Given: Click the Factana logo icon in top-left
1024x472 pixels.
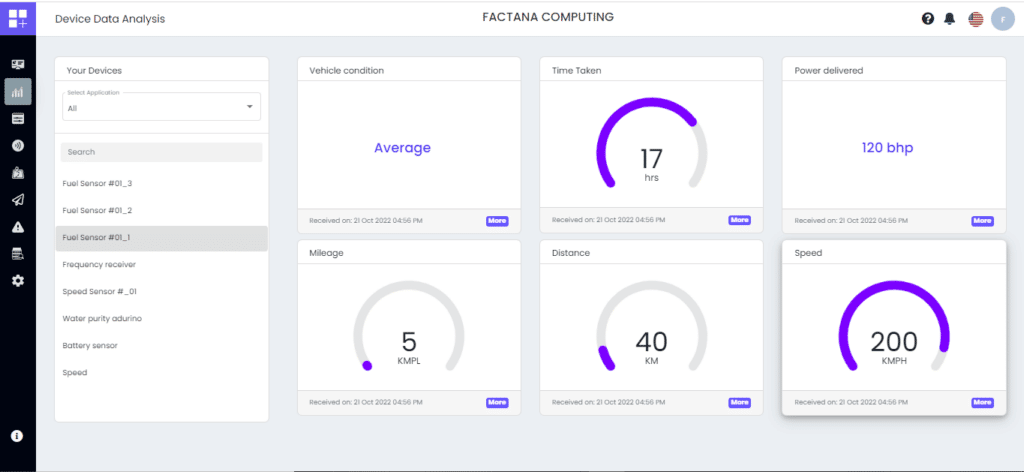Looking at the screenshot, I should point(18,18).
